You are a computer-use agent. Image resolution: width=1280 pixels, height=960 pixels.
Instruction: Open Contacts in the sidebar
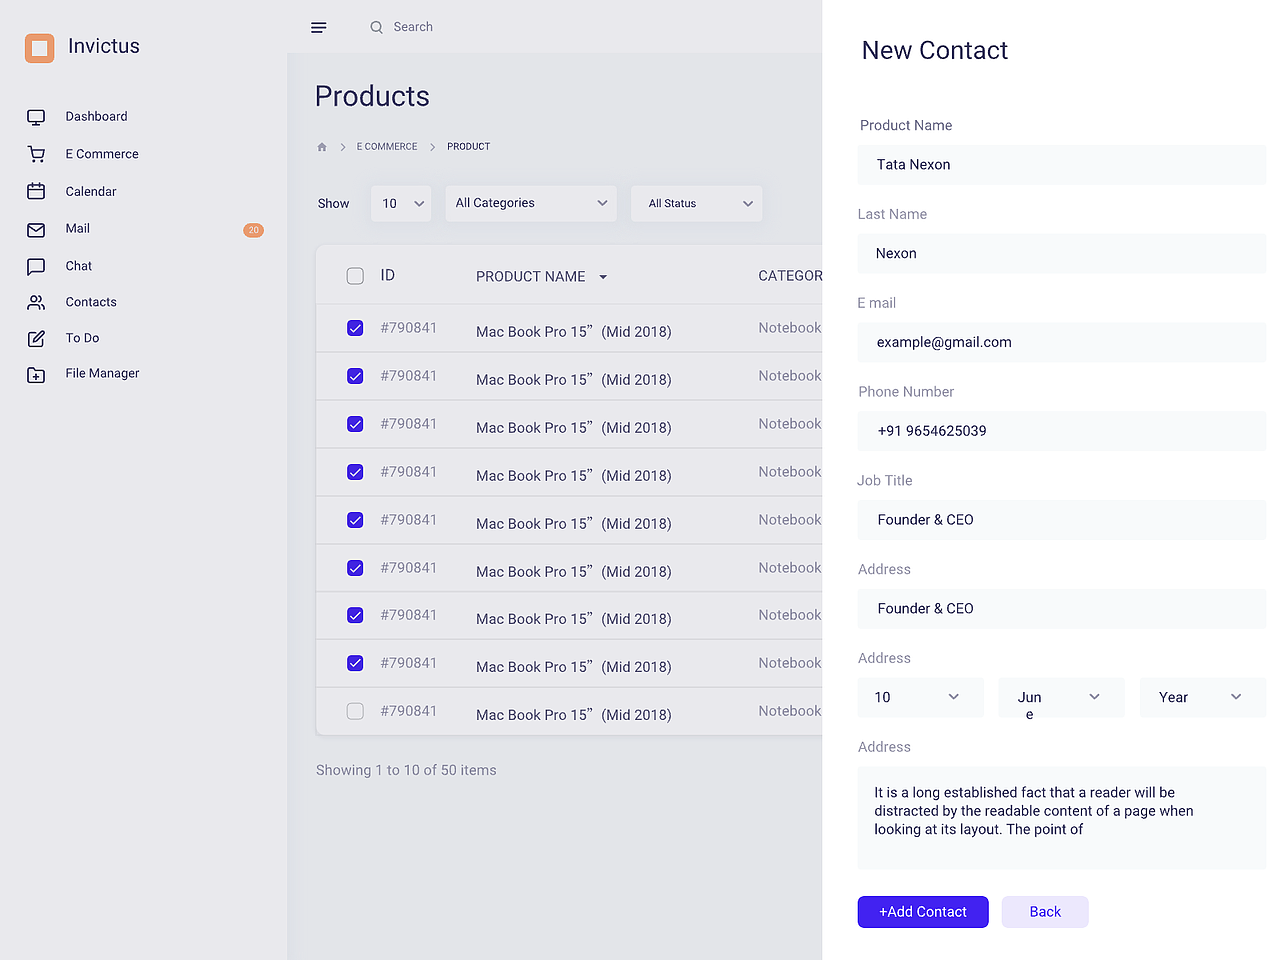91,302
